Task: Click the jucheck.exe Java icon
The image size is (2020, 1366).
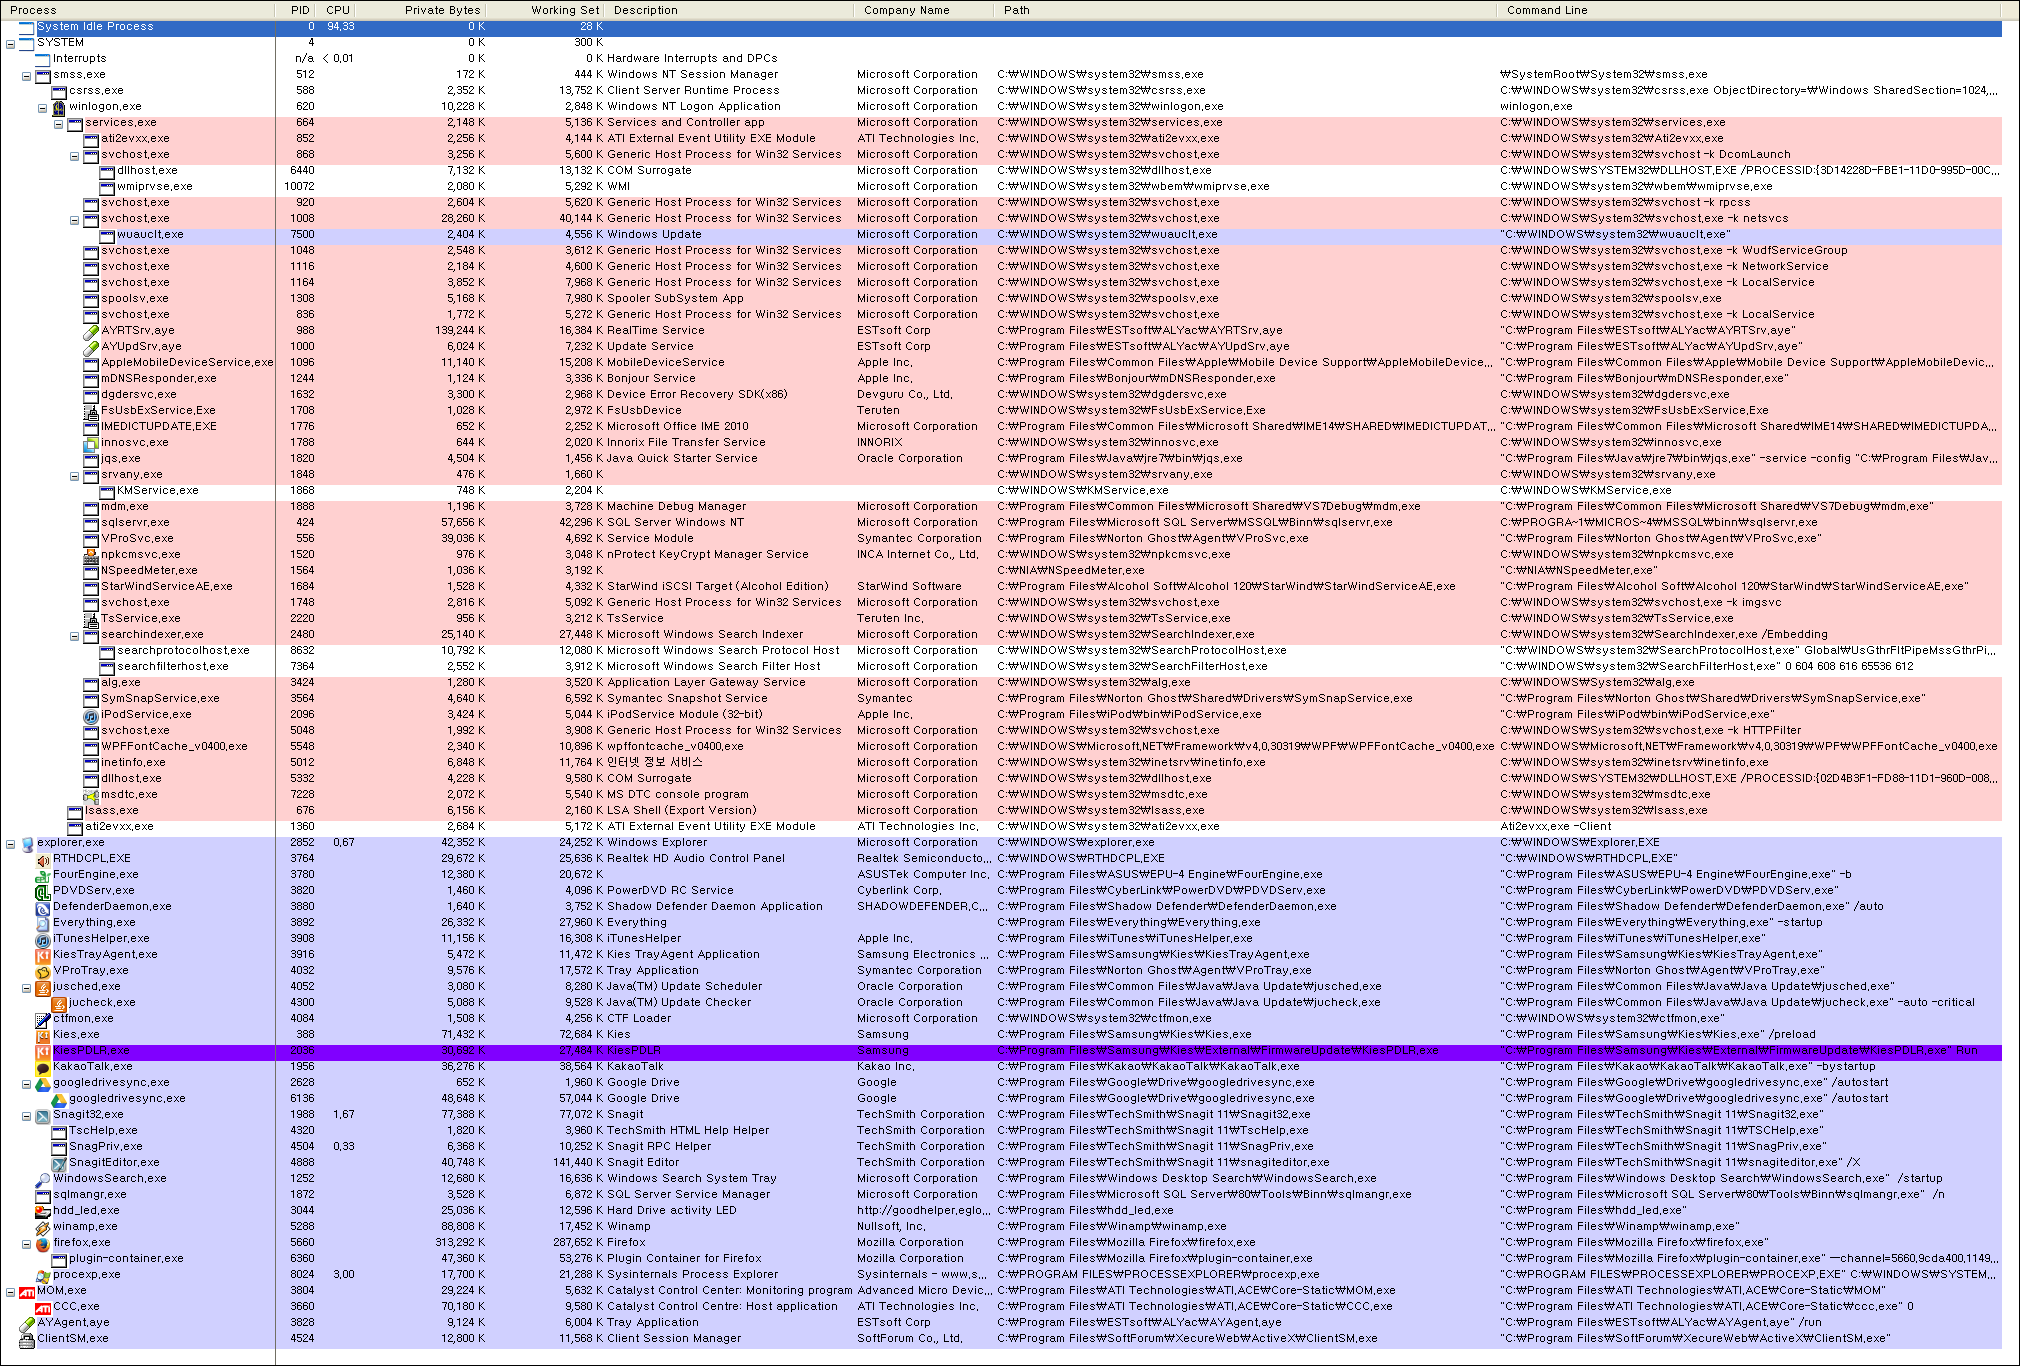Action: (x=59, y=1003)
